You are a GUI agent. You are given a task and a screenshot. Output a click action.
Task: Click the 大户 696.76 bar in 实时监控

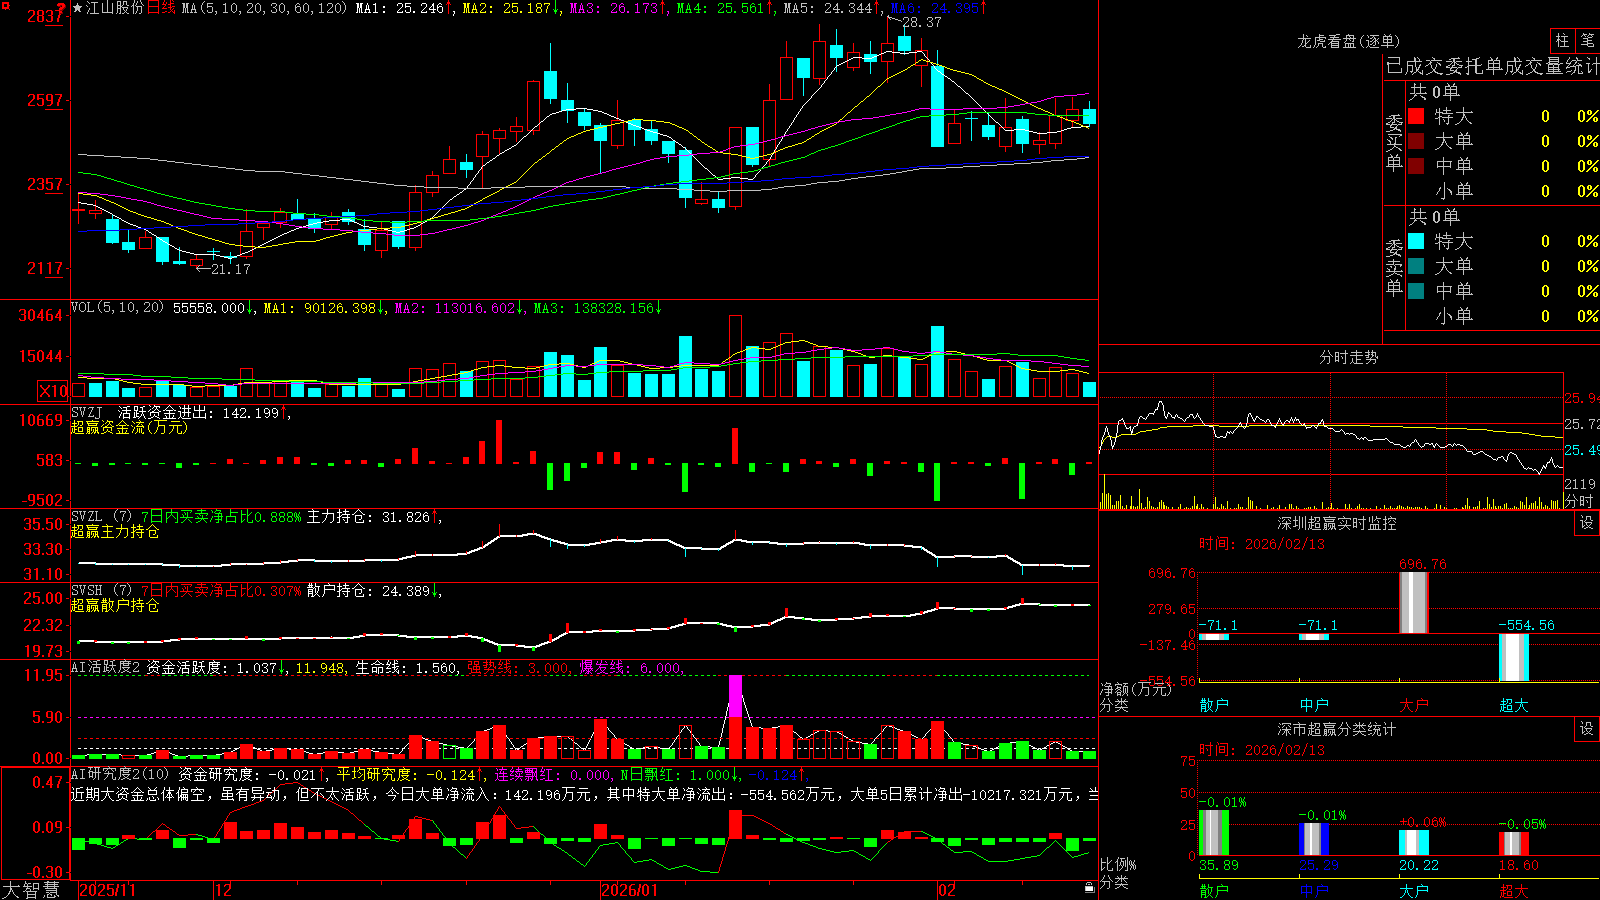click(1413, 602)
